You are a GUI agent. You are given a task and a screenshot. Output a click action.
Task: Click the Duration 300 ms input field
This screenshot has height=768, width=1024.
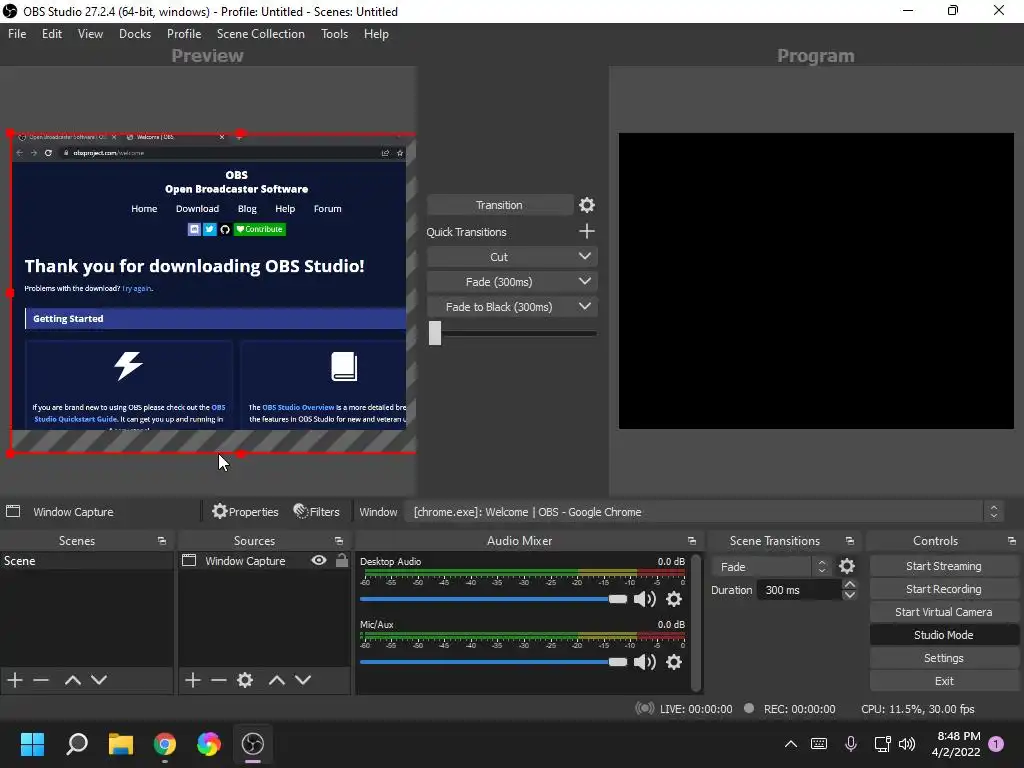coord(799,590)
